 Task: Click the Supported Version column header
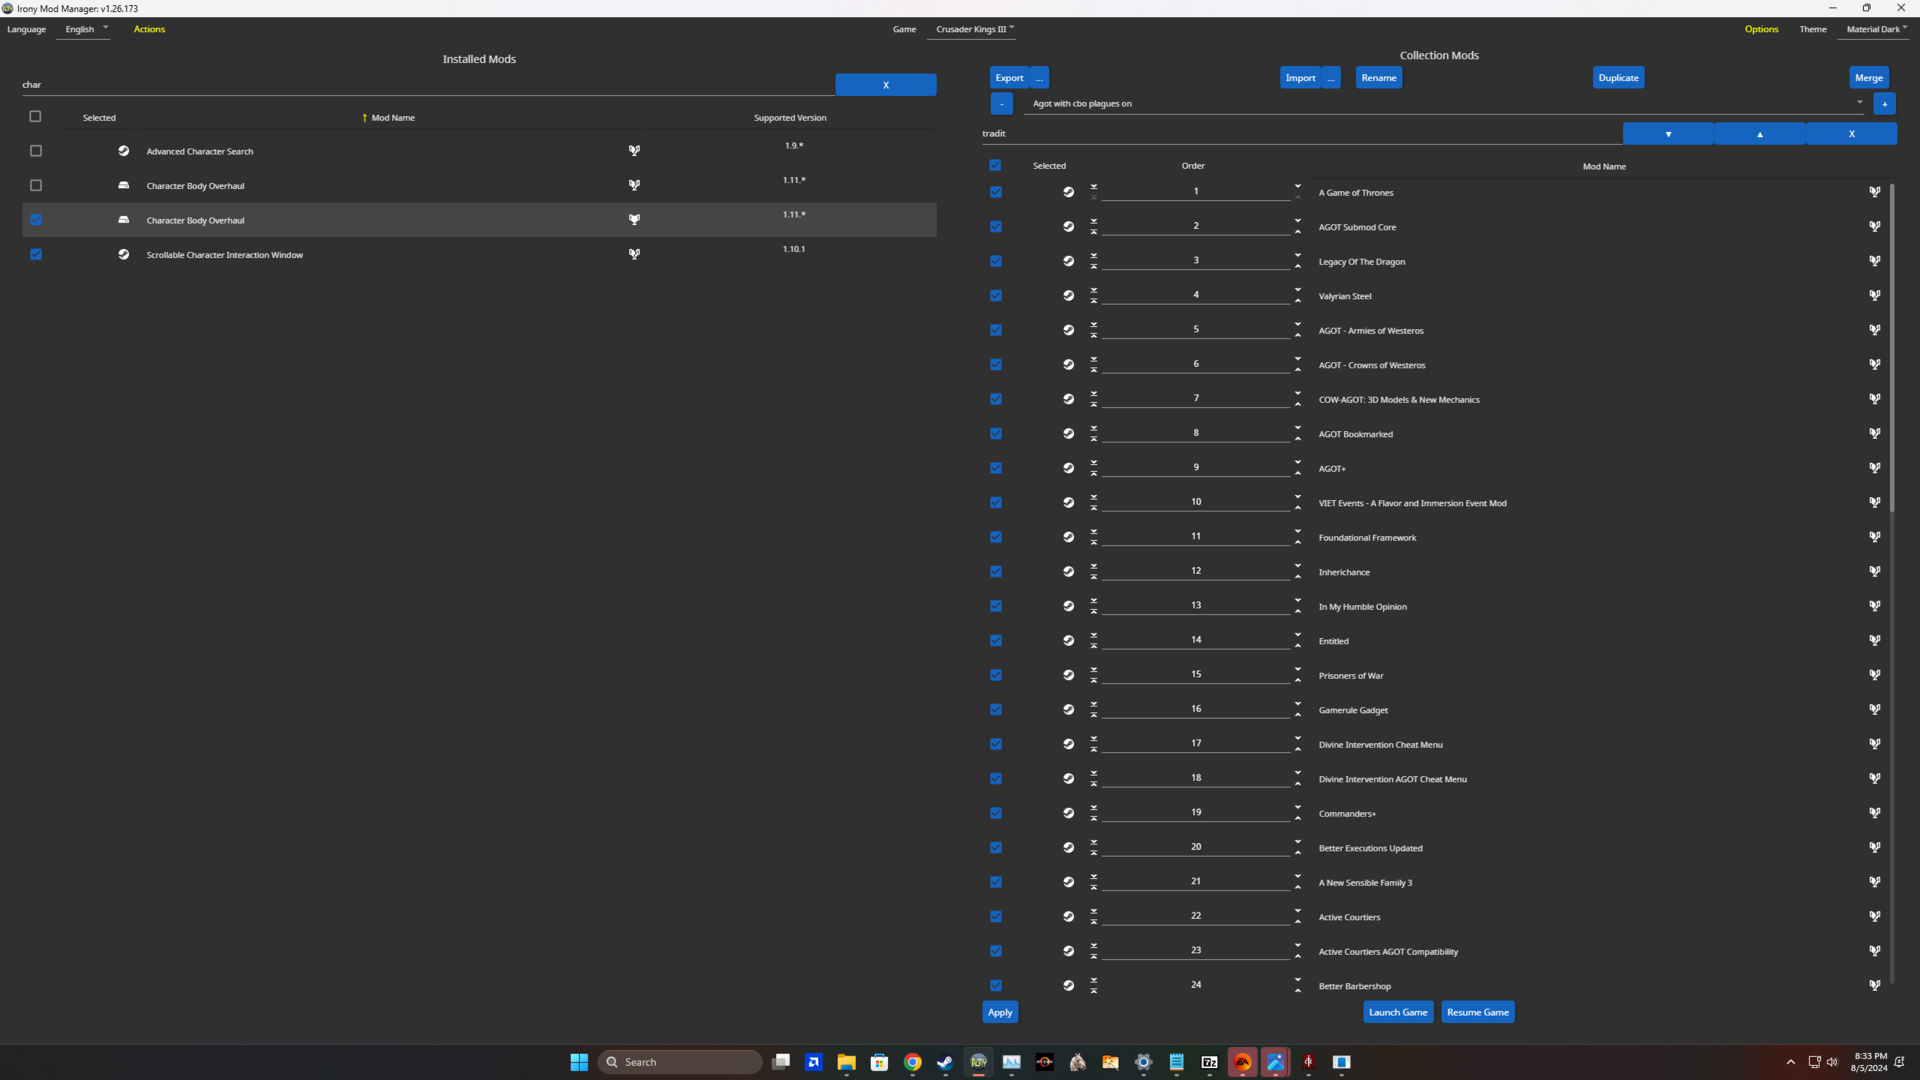(x=790, y=118)
